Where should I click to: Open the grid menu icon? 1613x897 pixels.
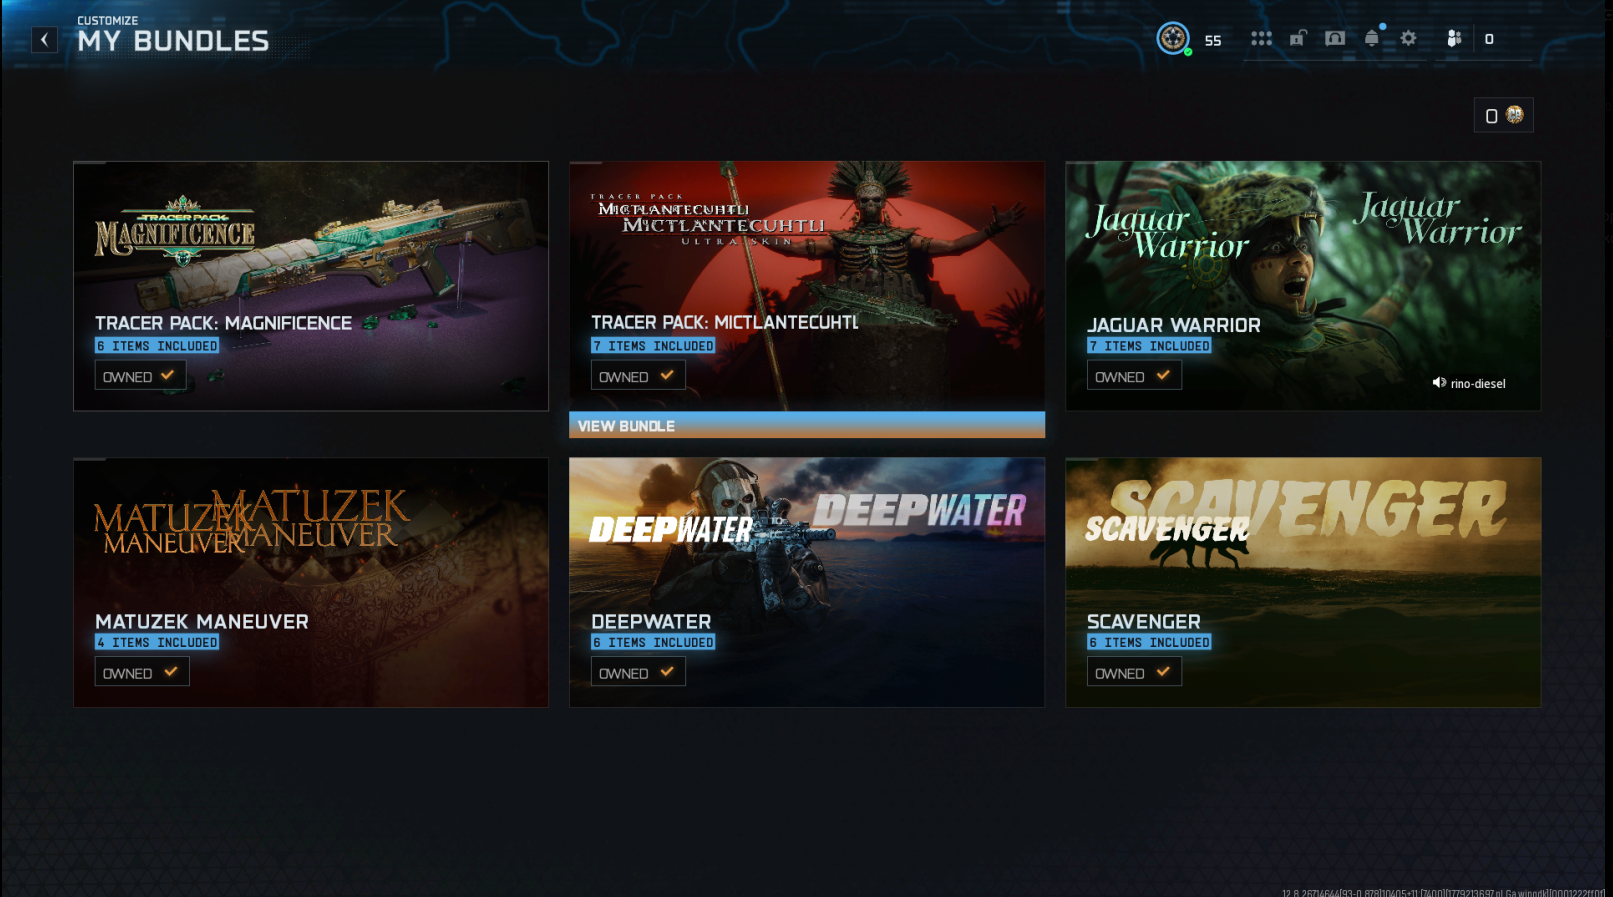pyautogui.click(x=1261, y=39)
